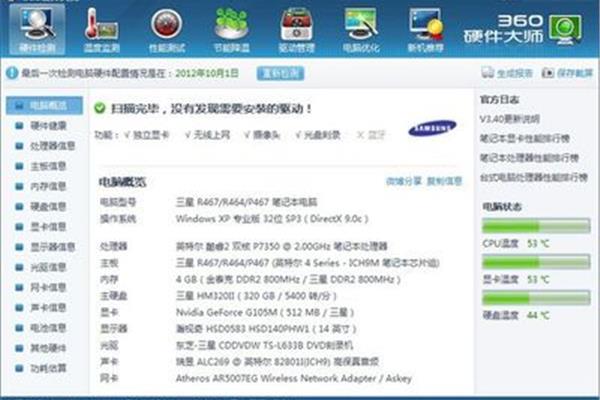Click the Nvidia GeForce G105M graphics value
The height and width of the screenshot is (400, 600).
pos(265,312)
